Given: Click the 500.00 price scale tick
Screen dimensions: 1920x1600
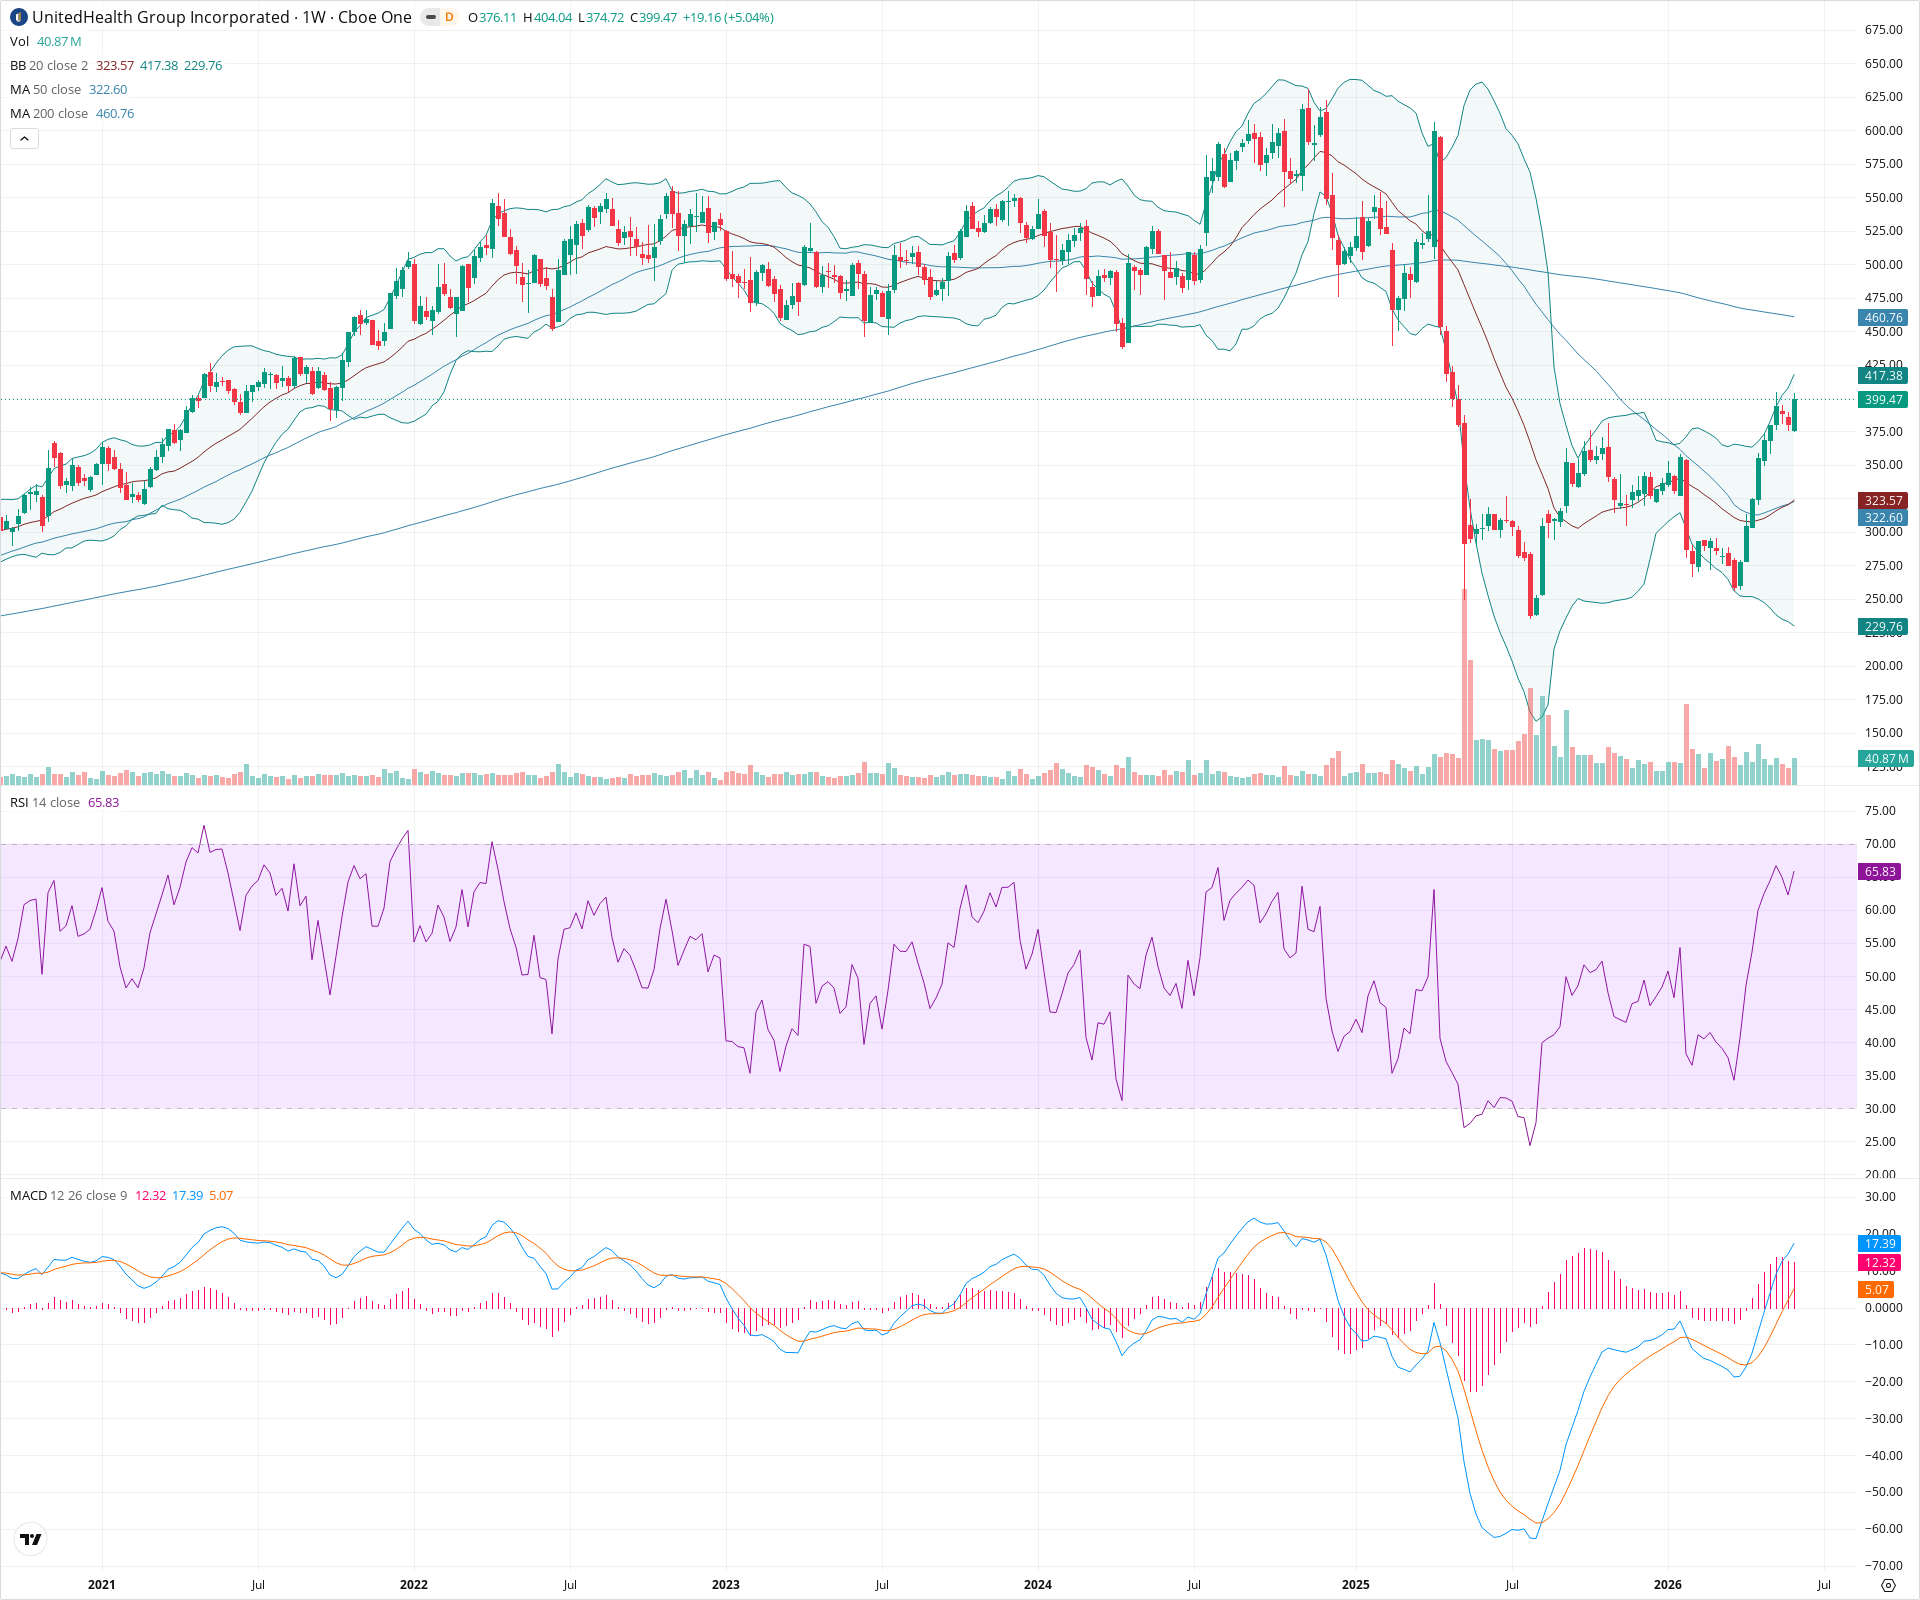Looking at the screenshot, I should [x=1883, y=264].
